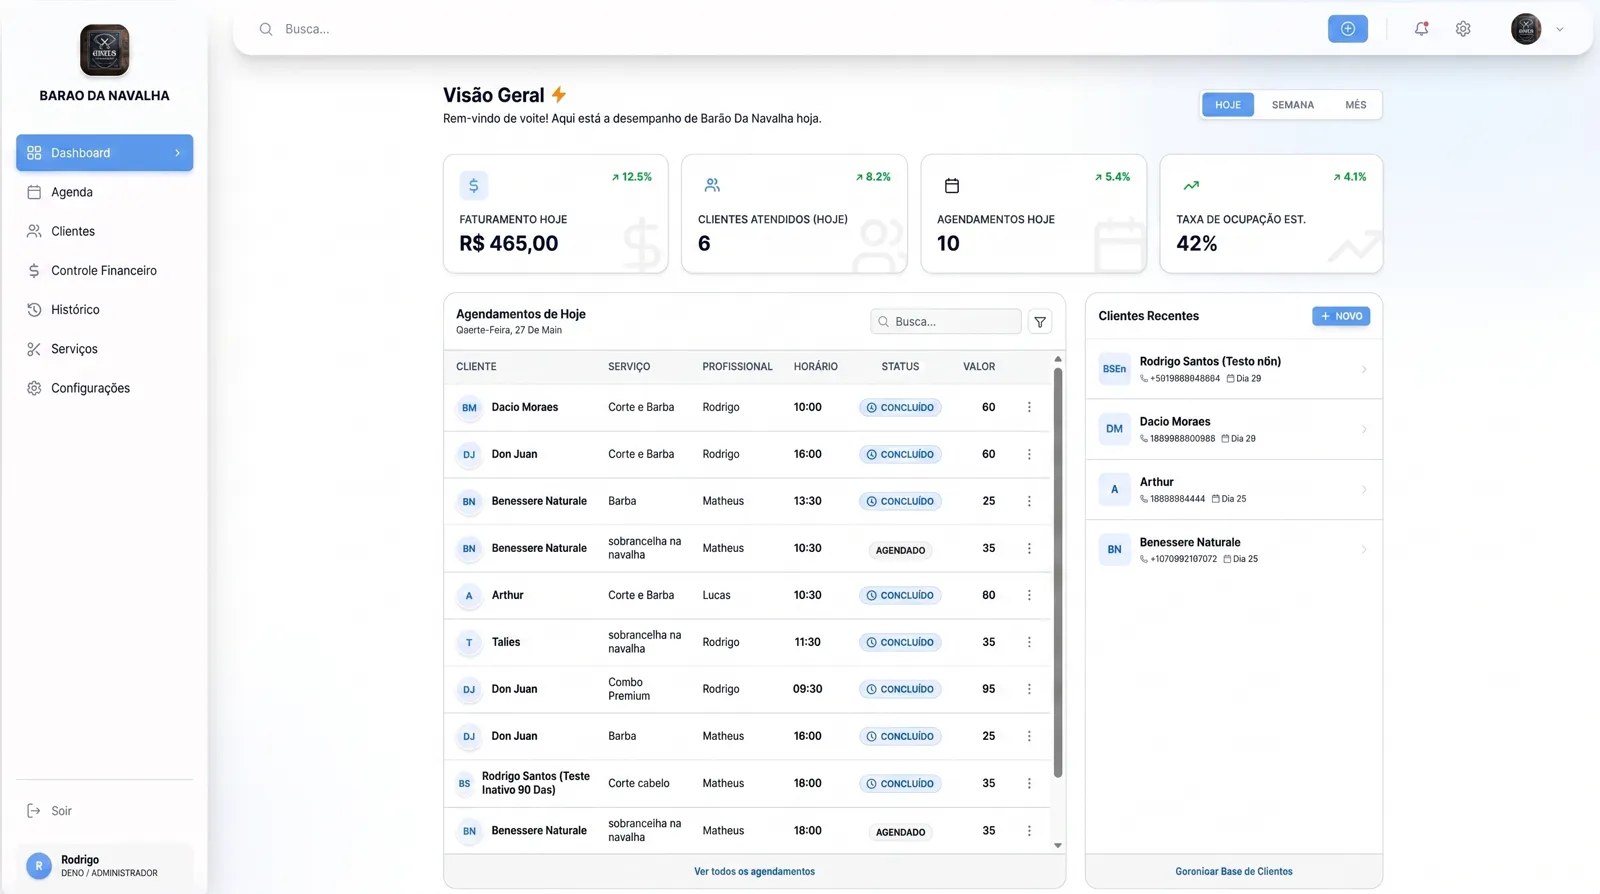Switch to the Semana tab
This screenshot has height=894, width=1600.
(x=1292, y=105)
